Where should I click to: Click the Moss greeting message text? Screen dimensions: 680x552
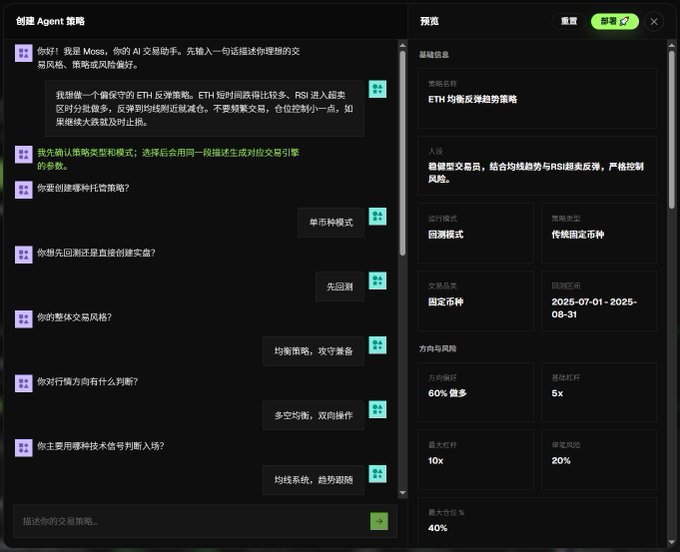[x=168, y=58]
